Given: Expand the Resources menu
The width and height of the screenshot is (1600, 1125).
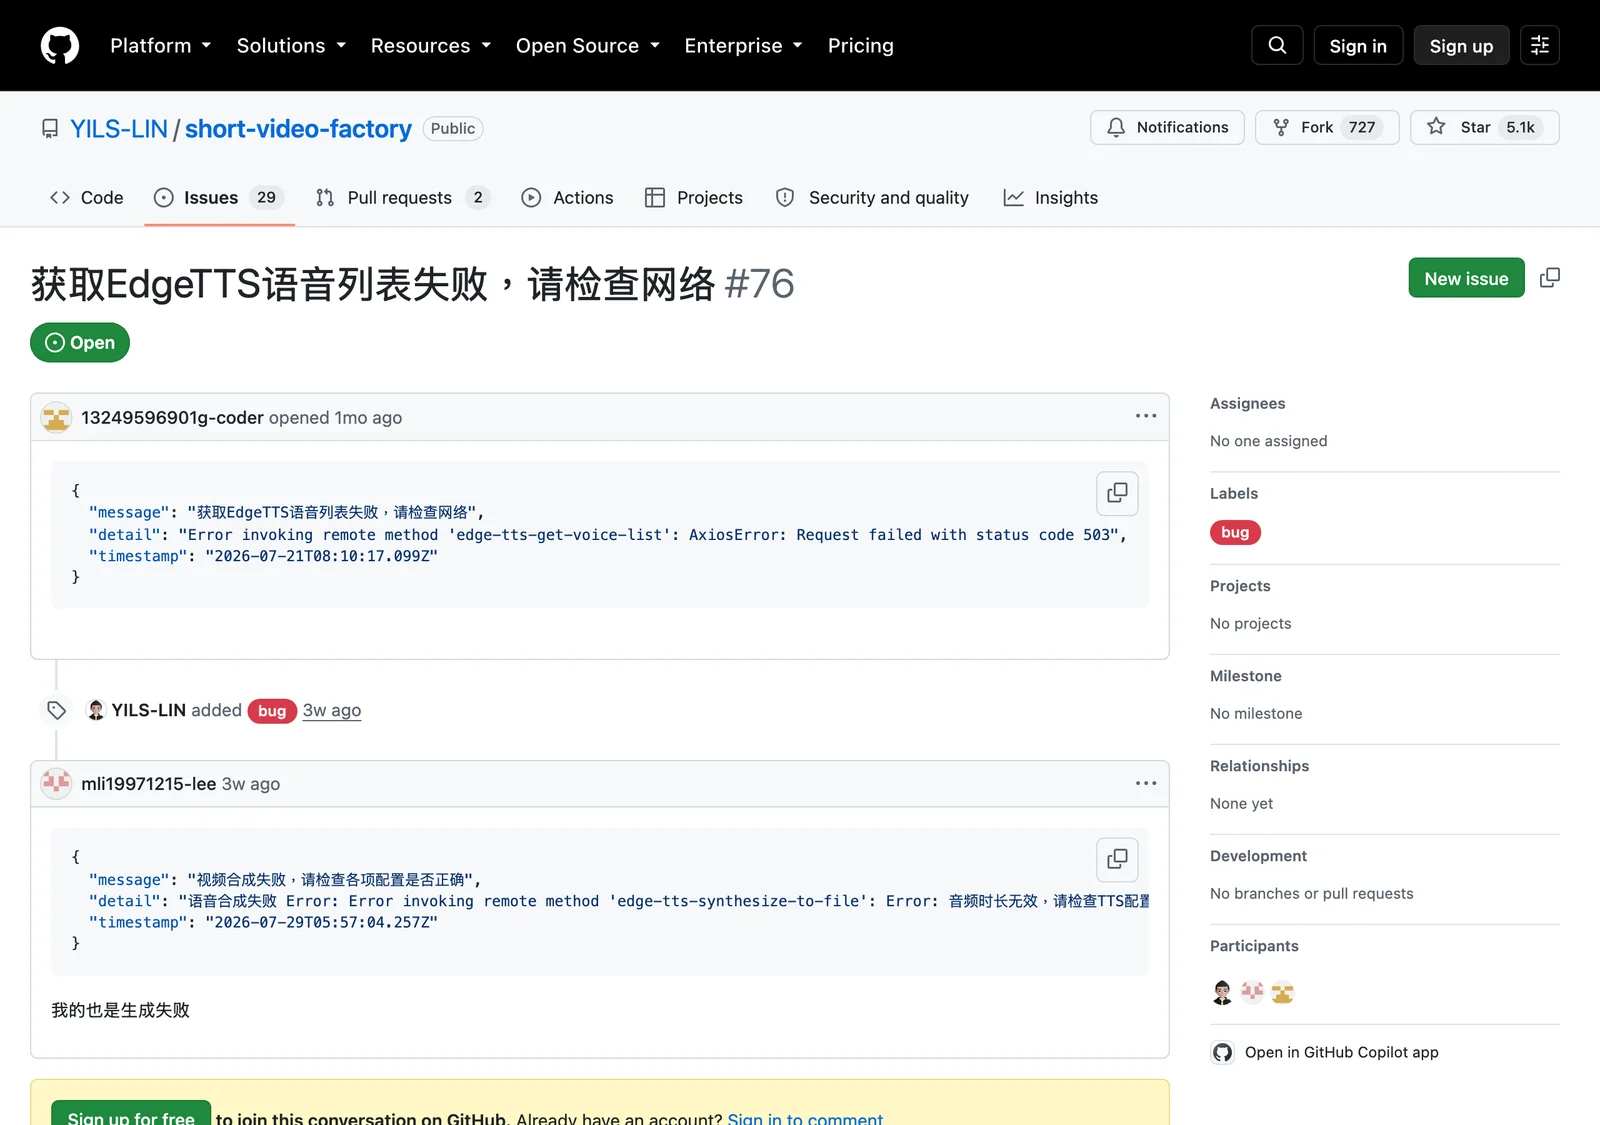Looking at the screenshot, I should coord(431,46).
